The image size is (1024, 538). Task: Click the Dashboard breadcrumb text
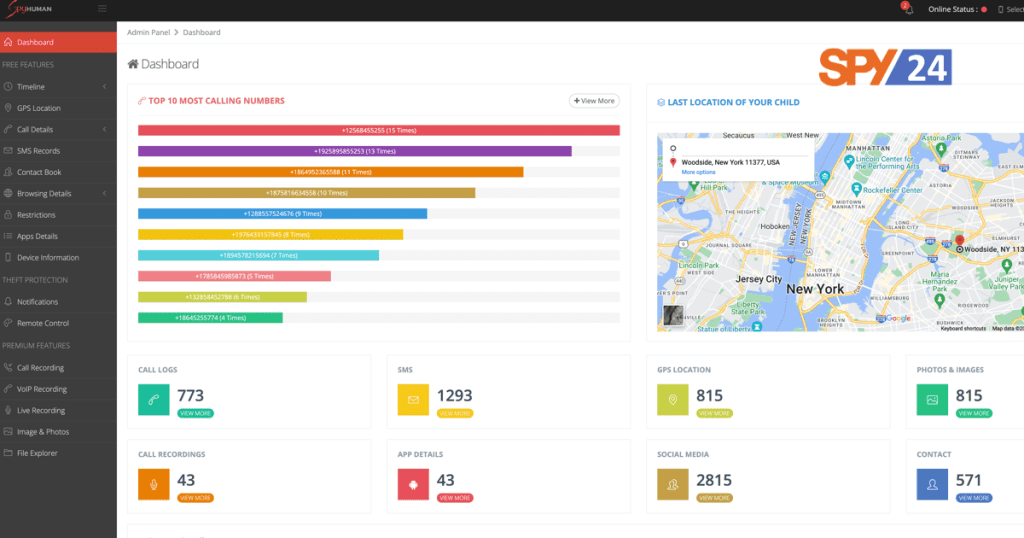(201, 32)
